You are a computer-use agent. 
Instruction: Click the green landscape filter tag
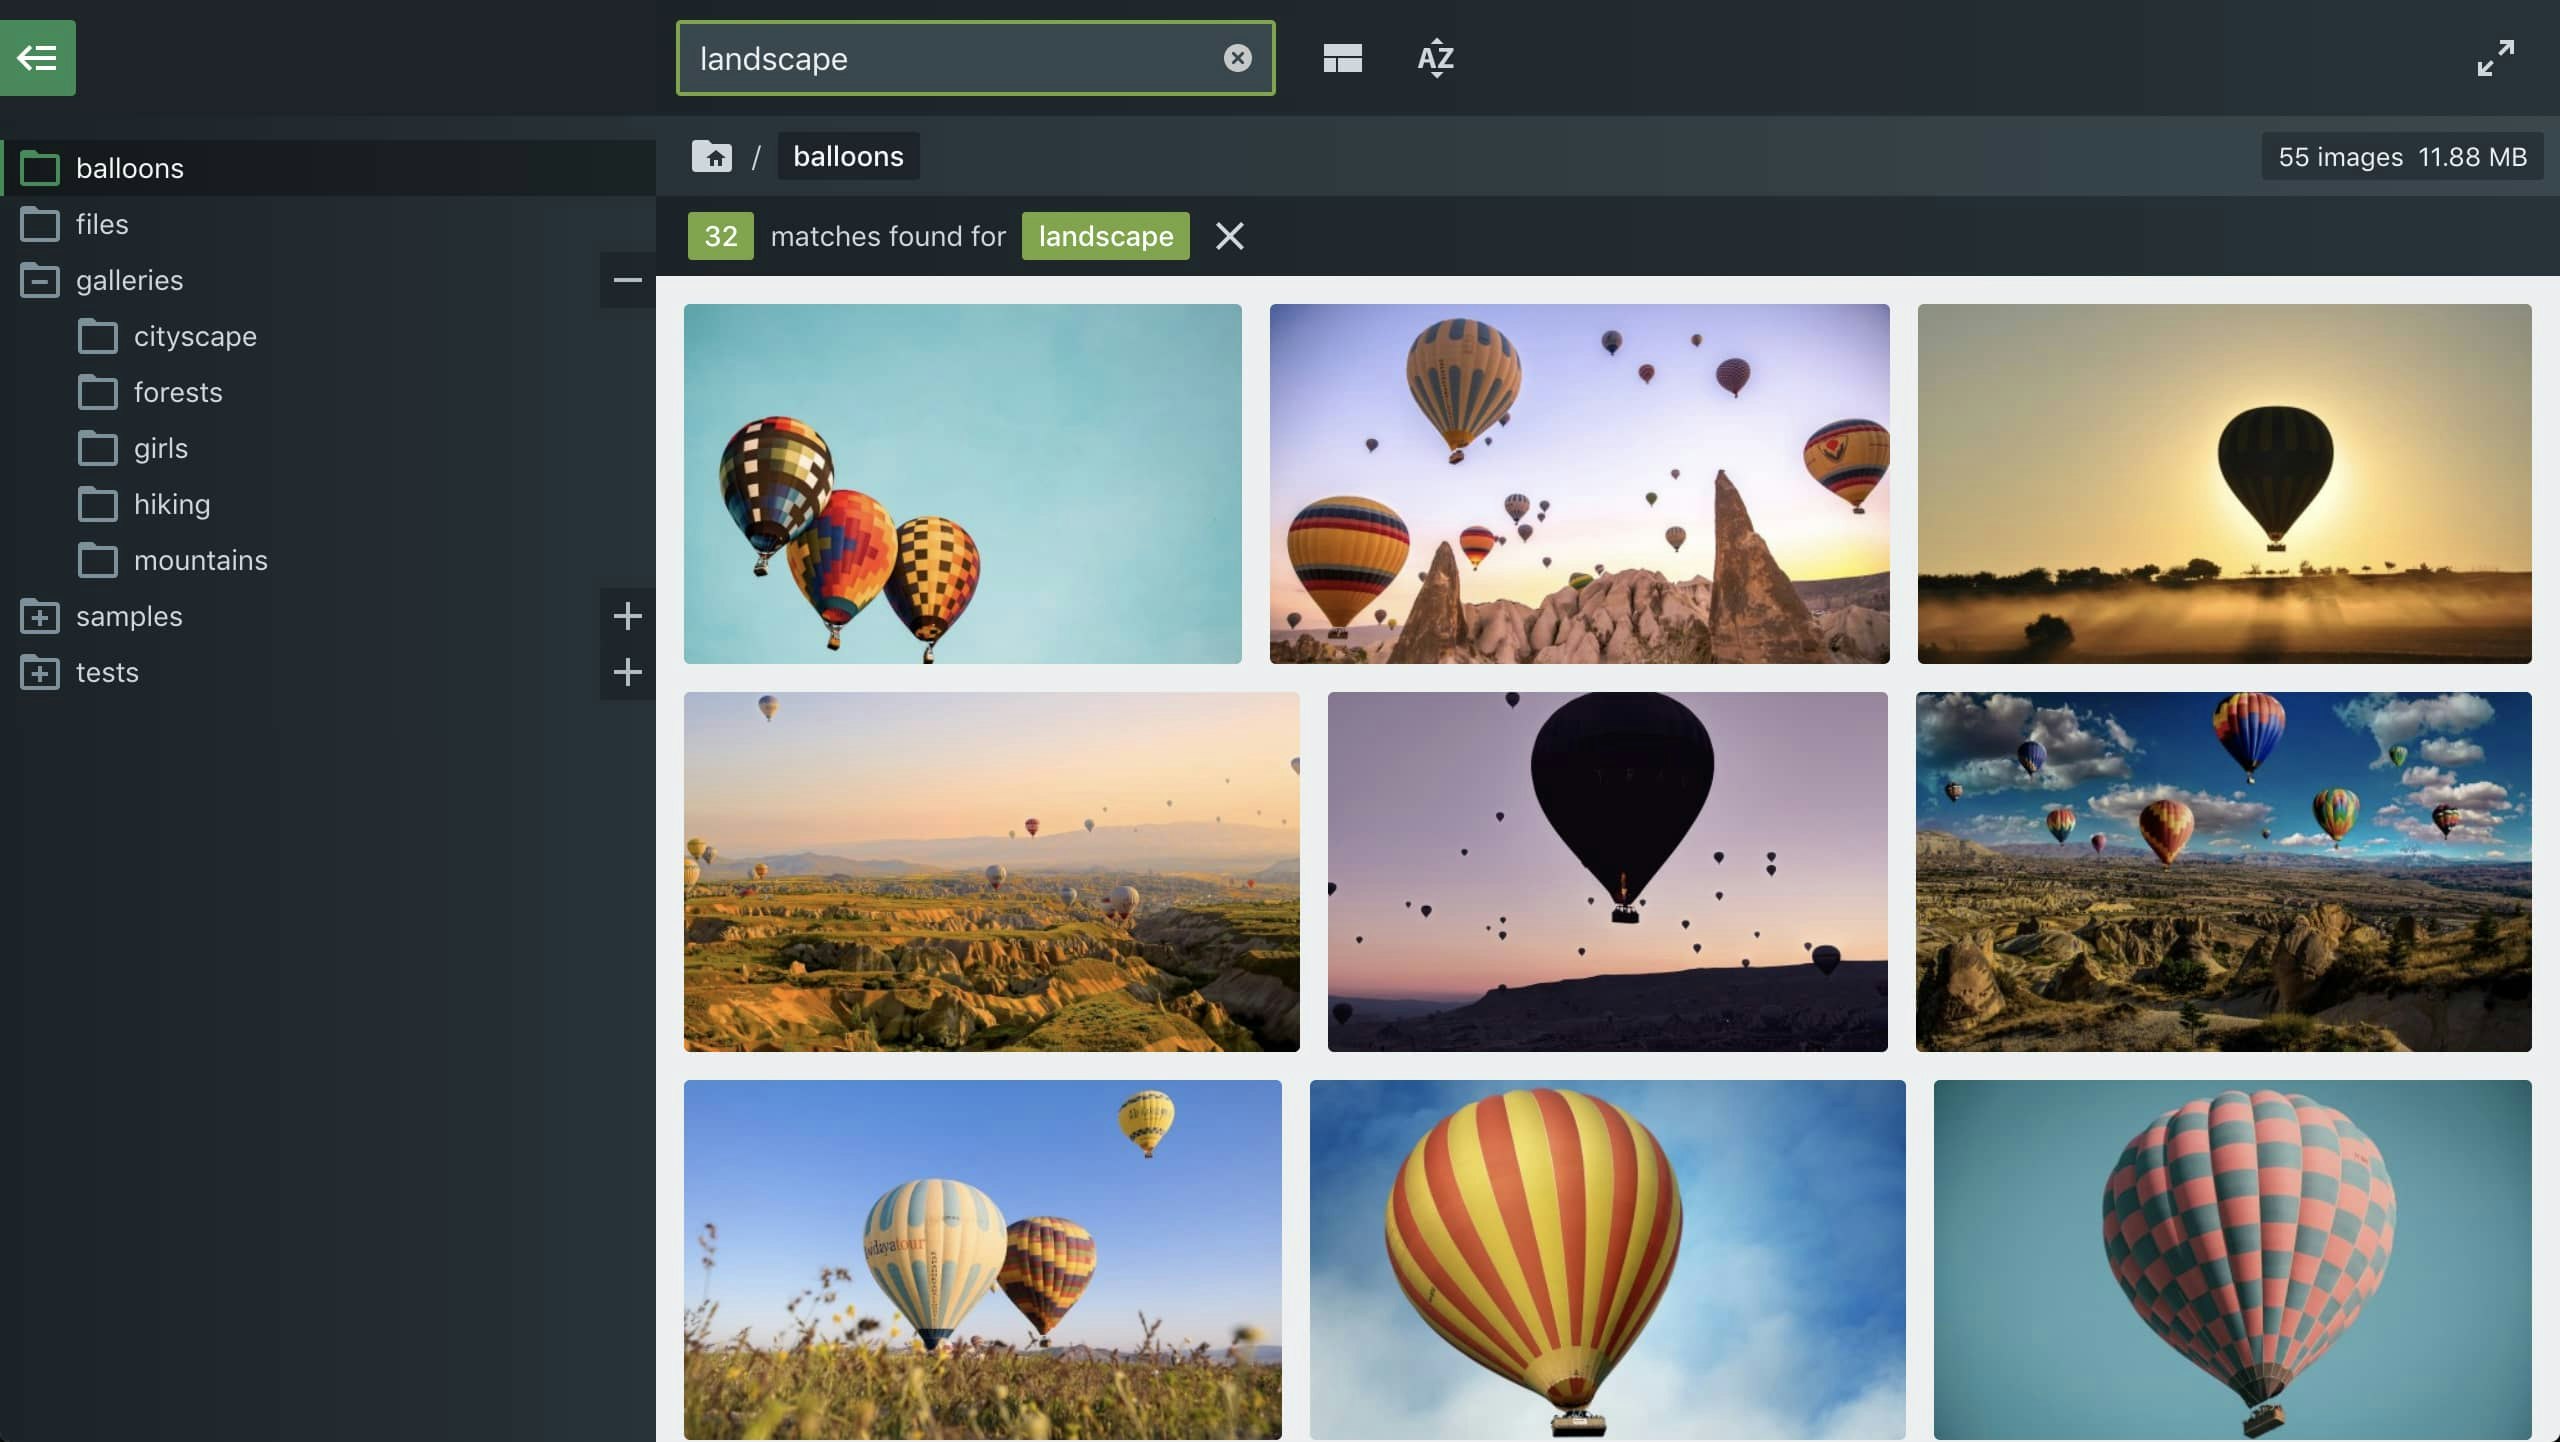1105,236
